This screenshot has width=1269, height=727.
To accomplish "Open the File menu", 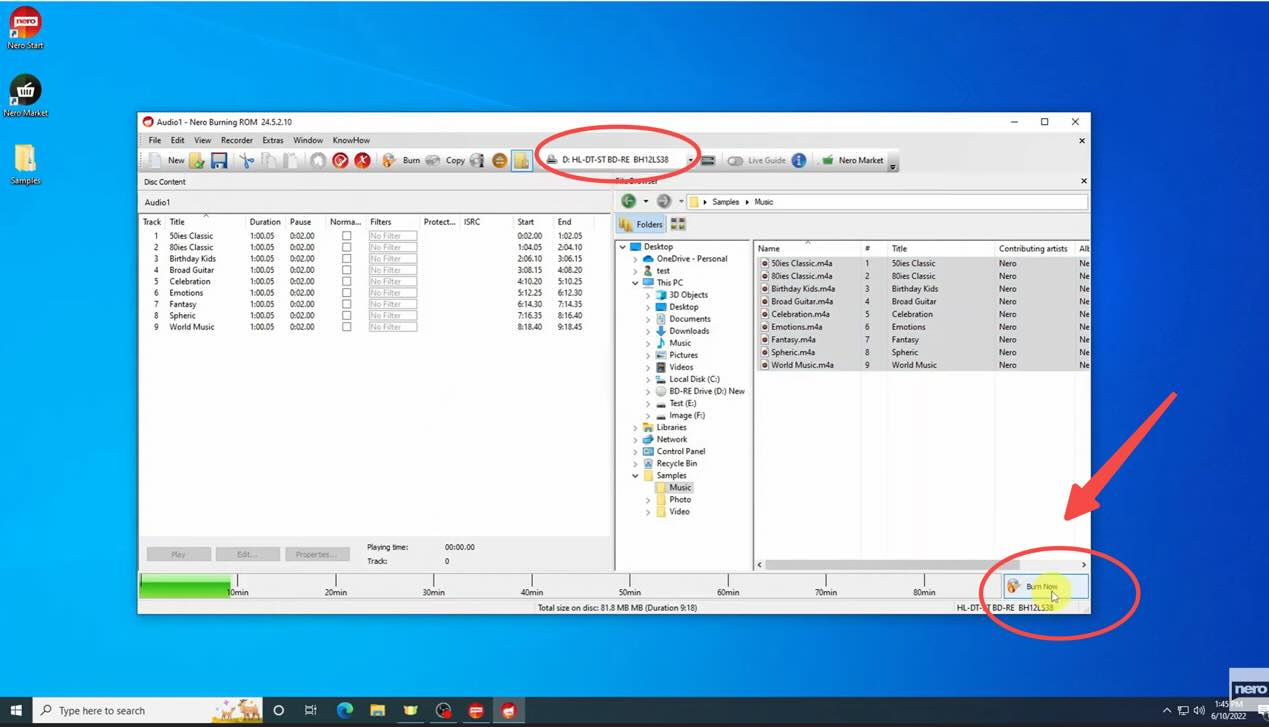I will (155, 140).
